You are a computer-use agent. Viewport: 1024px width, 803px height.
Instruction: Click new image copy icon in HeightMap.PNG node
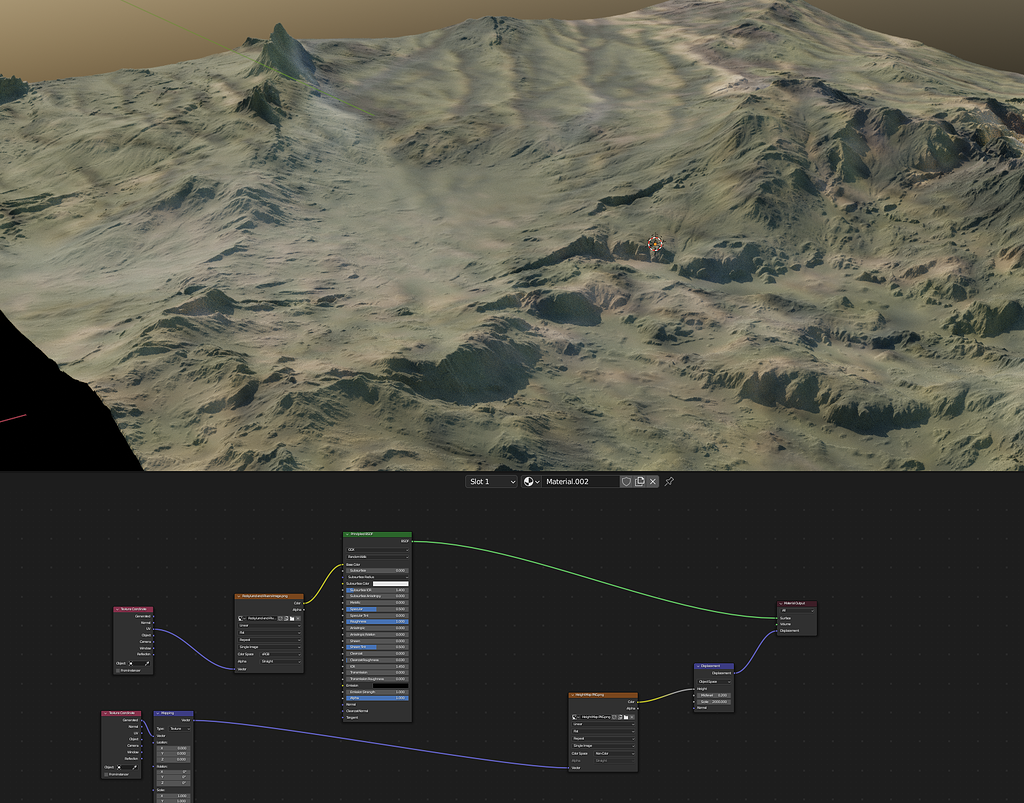pos(620,717)
